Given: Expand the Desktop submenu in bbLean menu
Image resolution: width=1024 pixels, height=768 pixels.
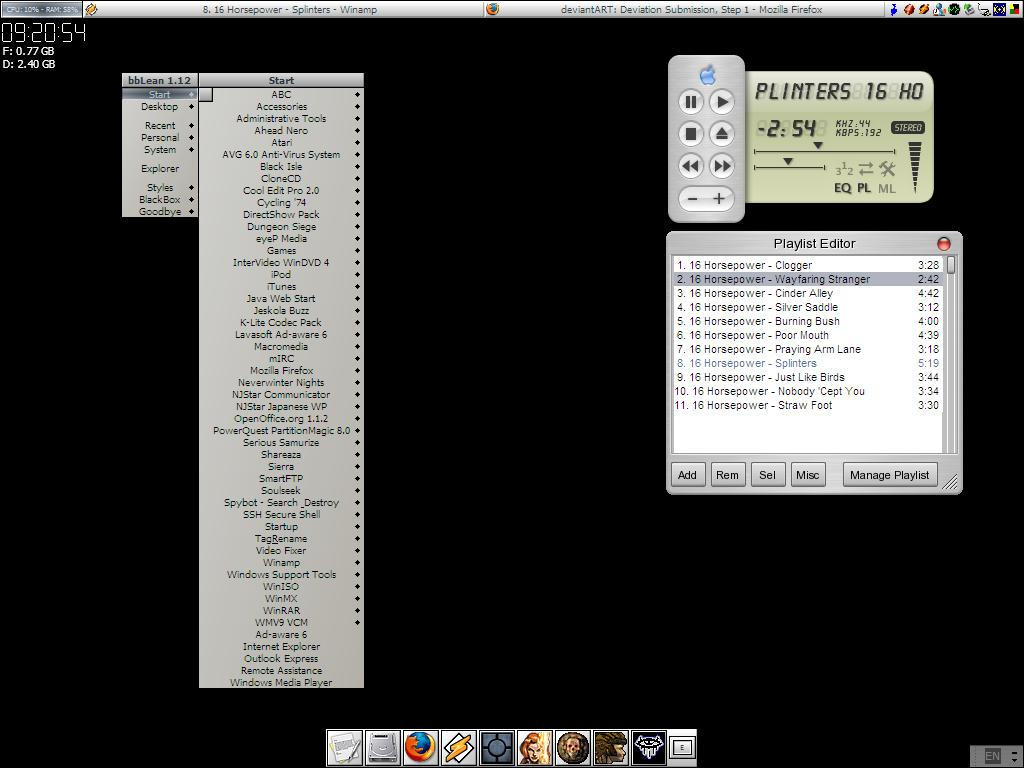Looking at the screenshot, I should pyautogui.click(x=160, y=106).
